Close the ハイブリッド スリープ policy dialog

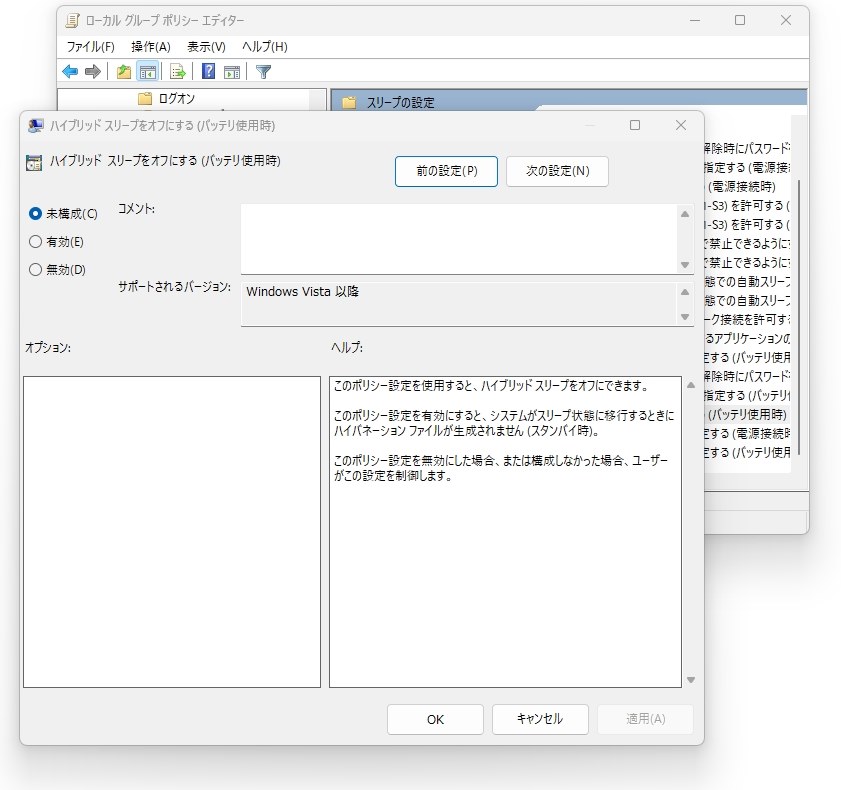click(681, 125)
